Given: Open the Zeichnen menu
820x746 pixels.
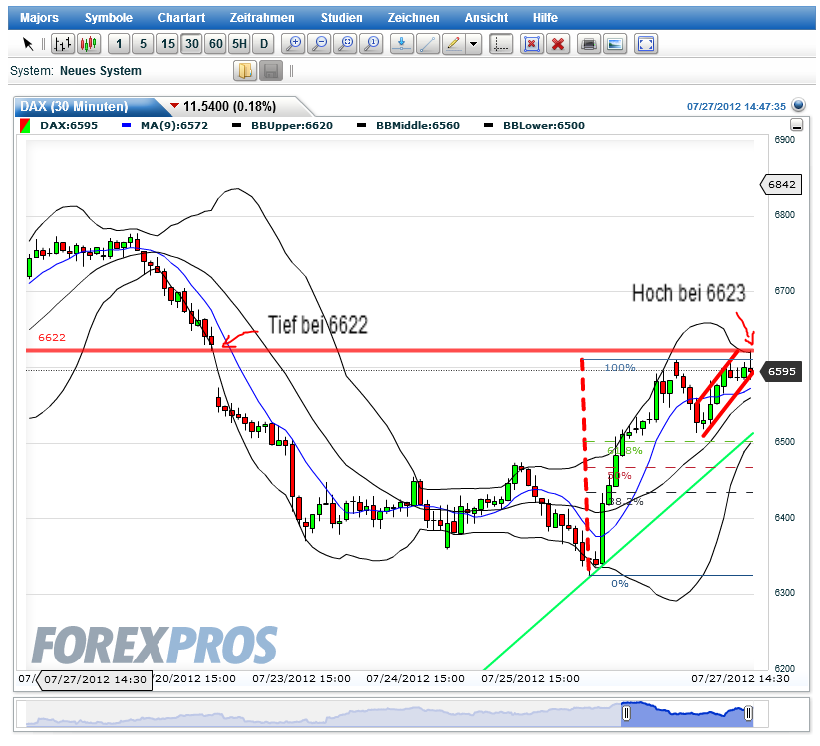Looking at the screenshot, I should tap(413, 18).
